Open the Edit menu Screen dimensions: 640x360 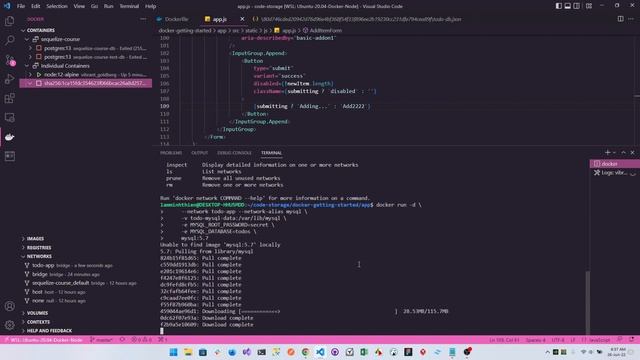[x=36, y=6]
